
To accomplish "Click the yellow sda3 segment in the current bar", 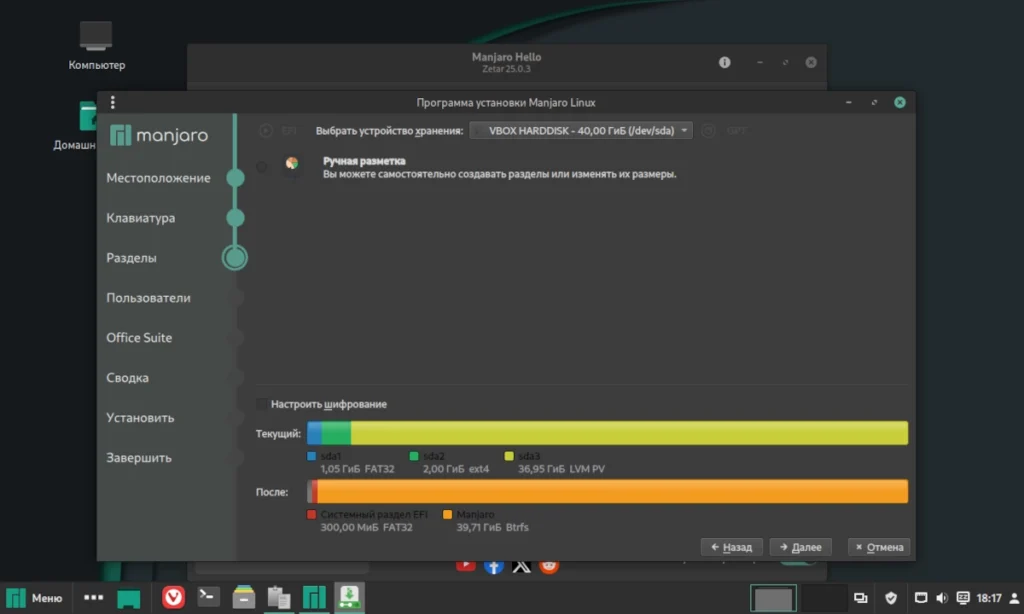I will pyautogui.click(x=629, y=433).
